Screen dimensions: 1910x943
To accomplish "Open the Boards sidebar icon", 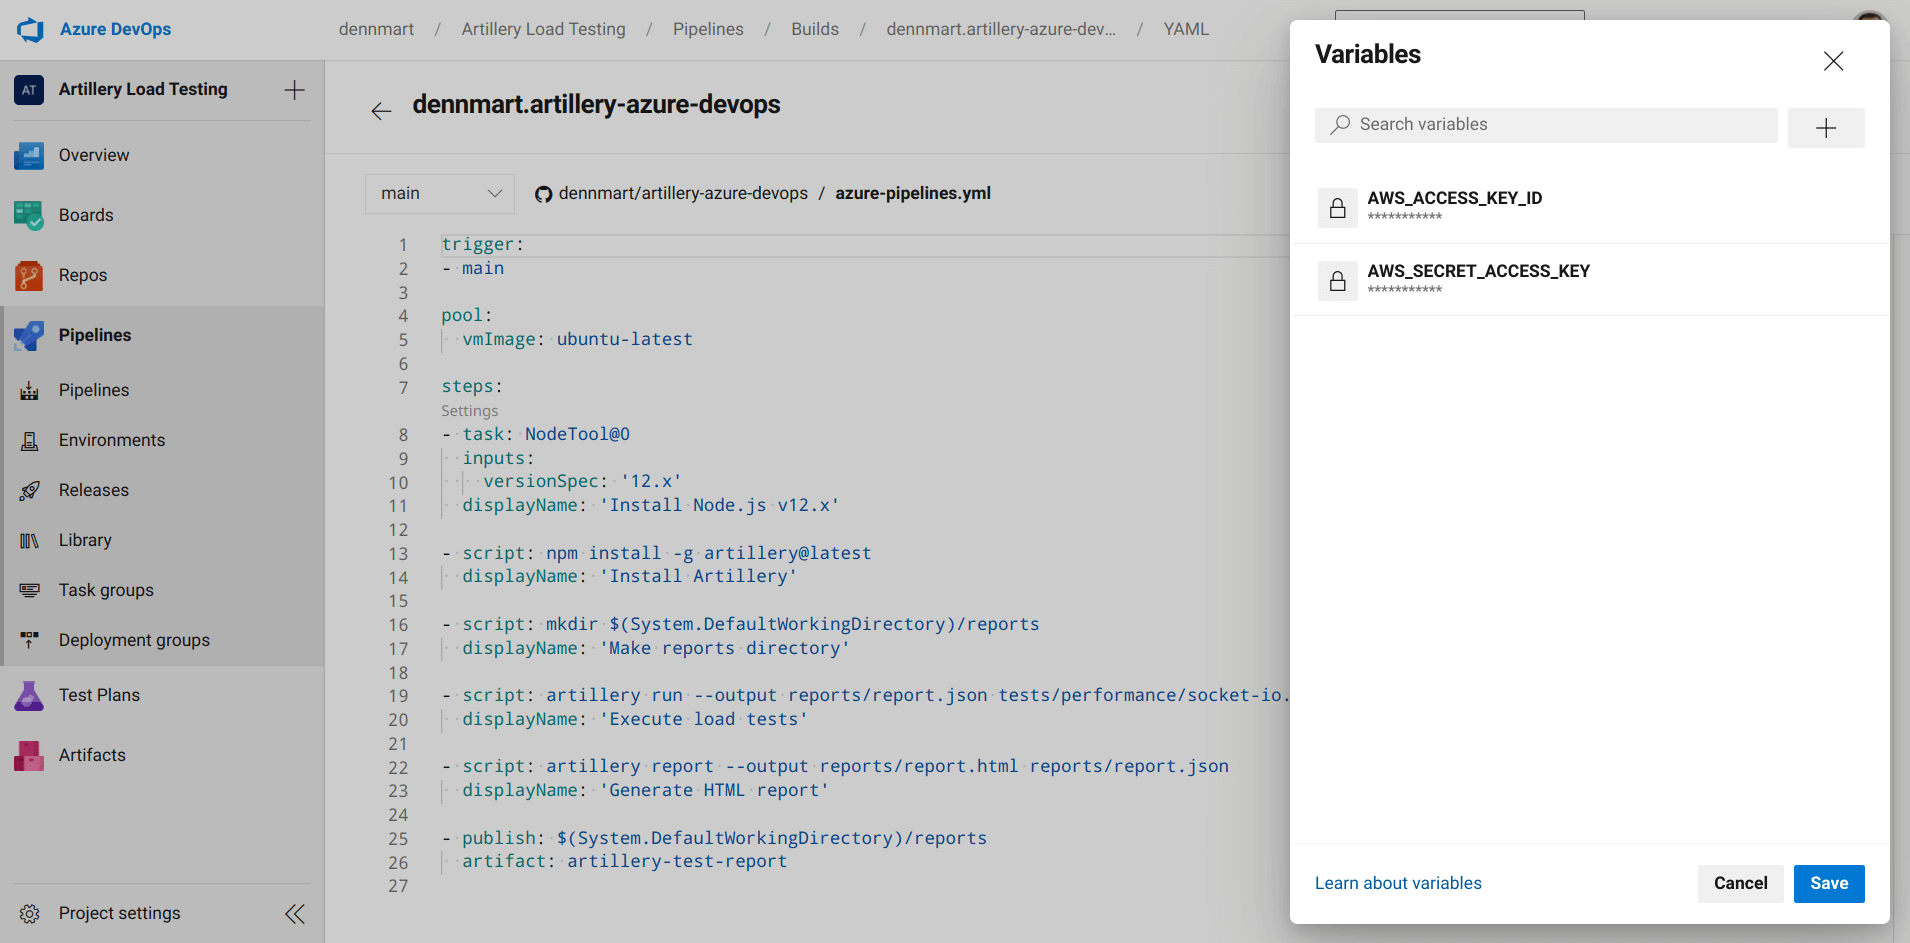I will (x=29, y=215).
